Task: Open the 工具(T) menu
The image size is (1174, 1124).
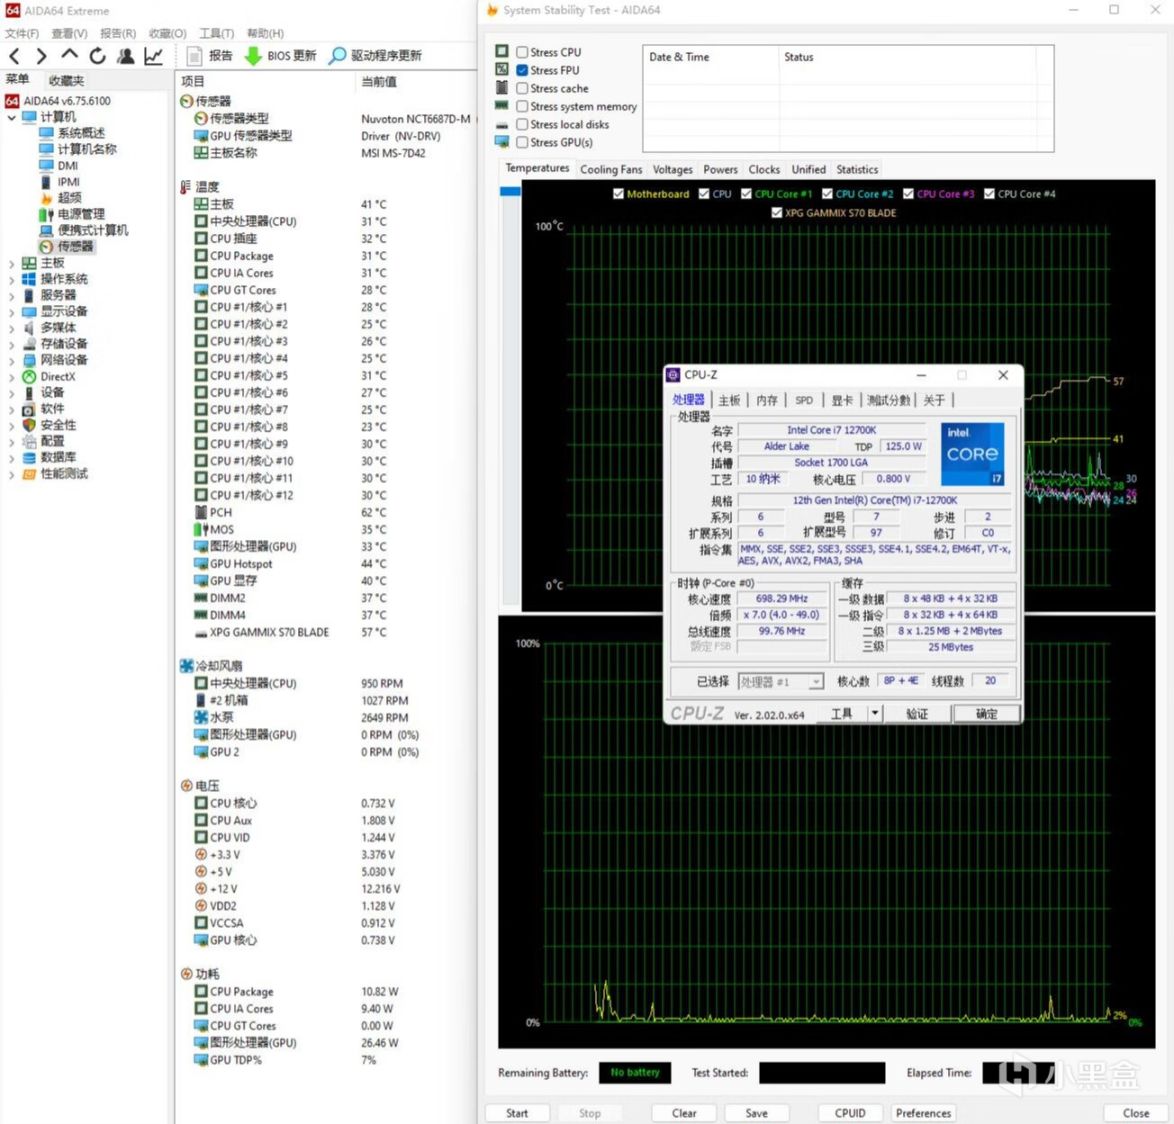Action: click(216, 33)
